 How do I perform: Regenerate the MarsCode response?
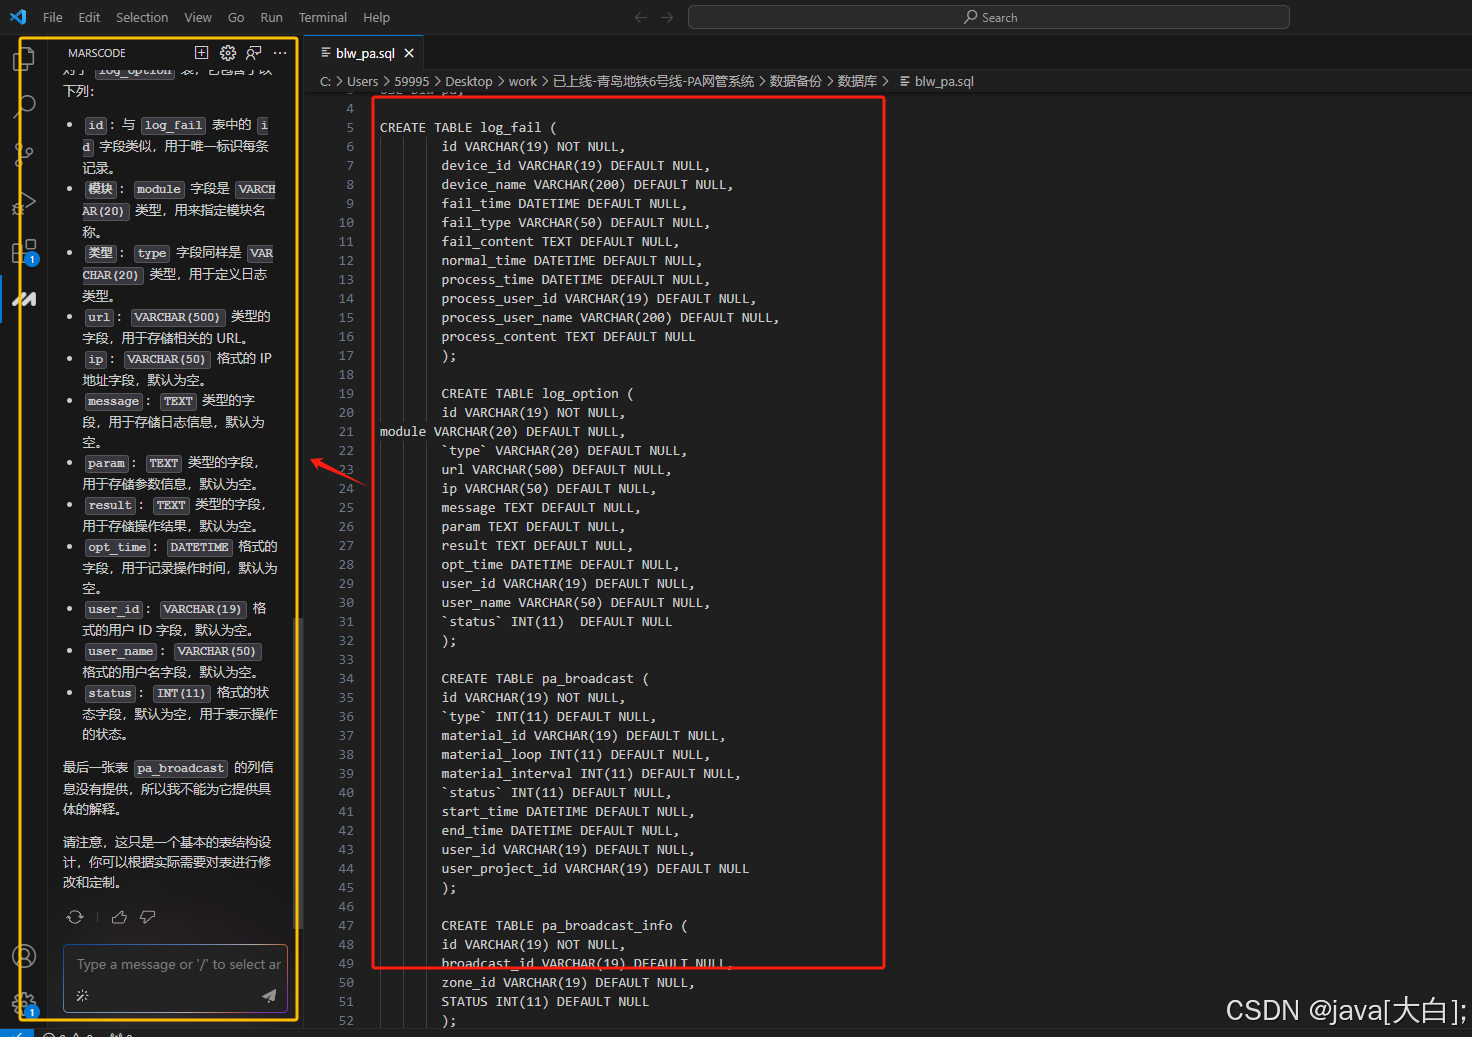[75, 917]
